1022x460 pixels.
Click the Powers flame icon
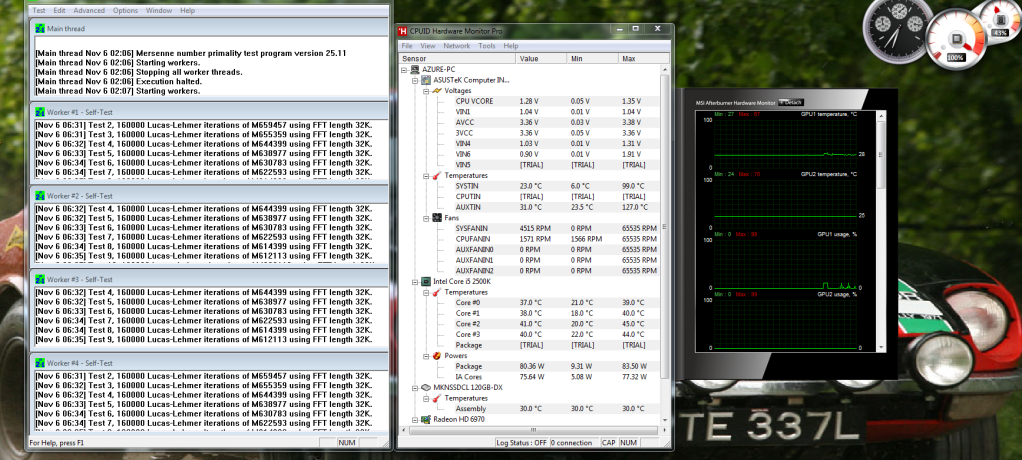[437, 356]
